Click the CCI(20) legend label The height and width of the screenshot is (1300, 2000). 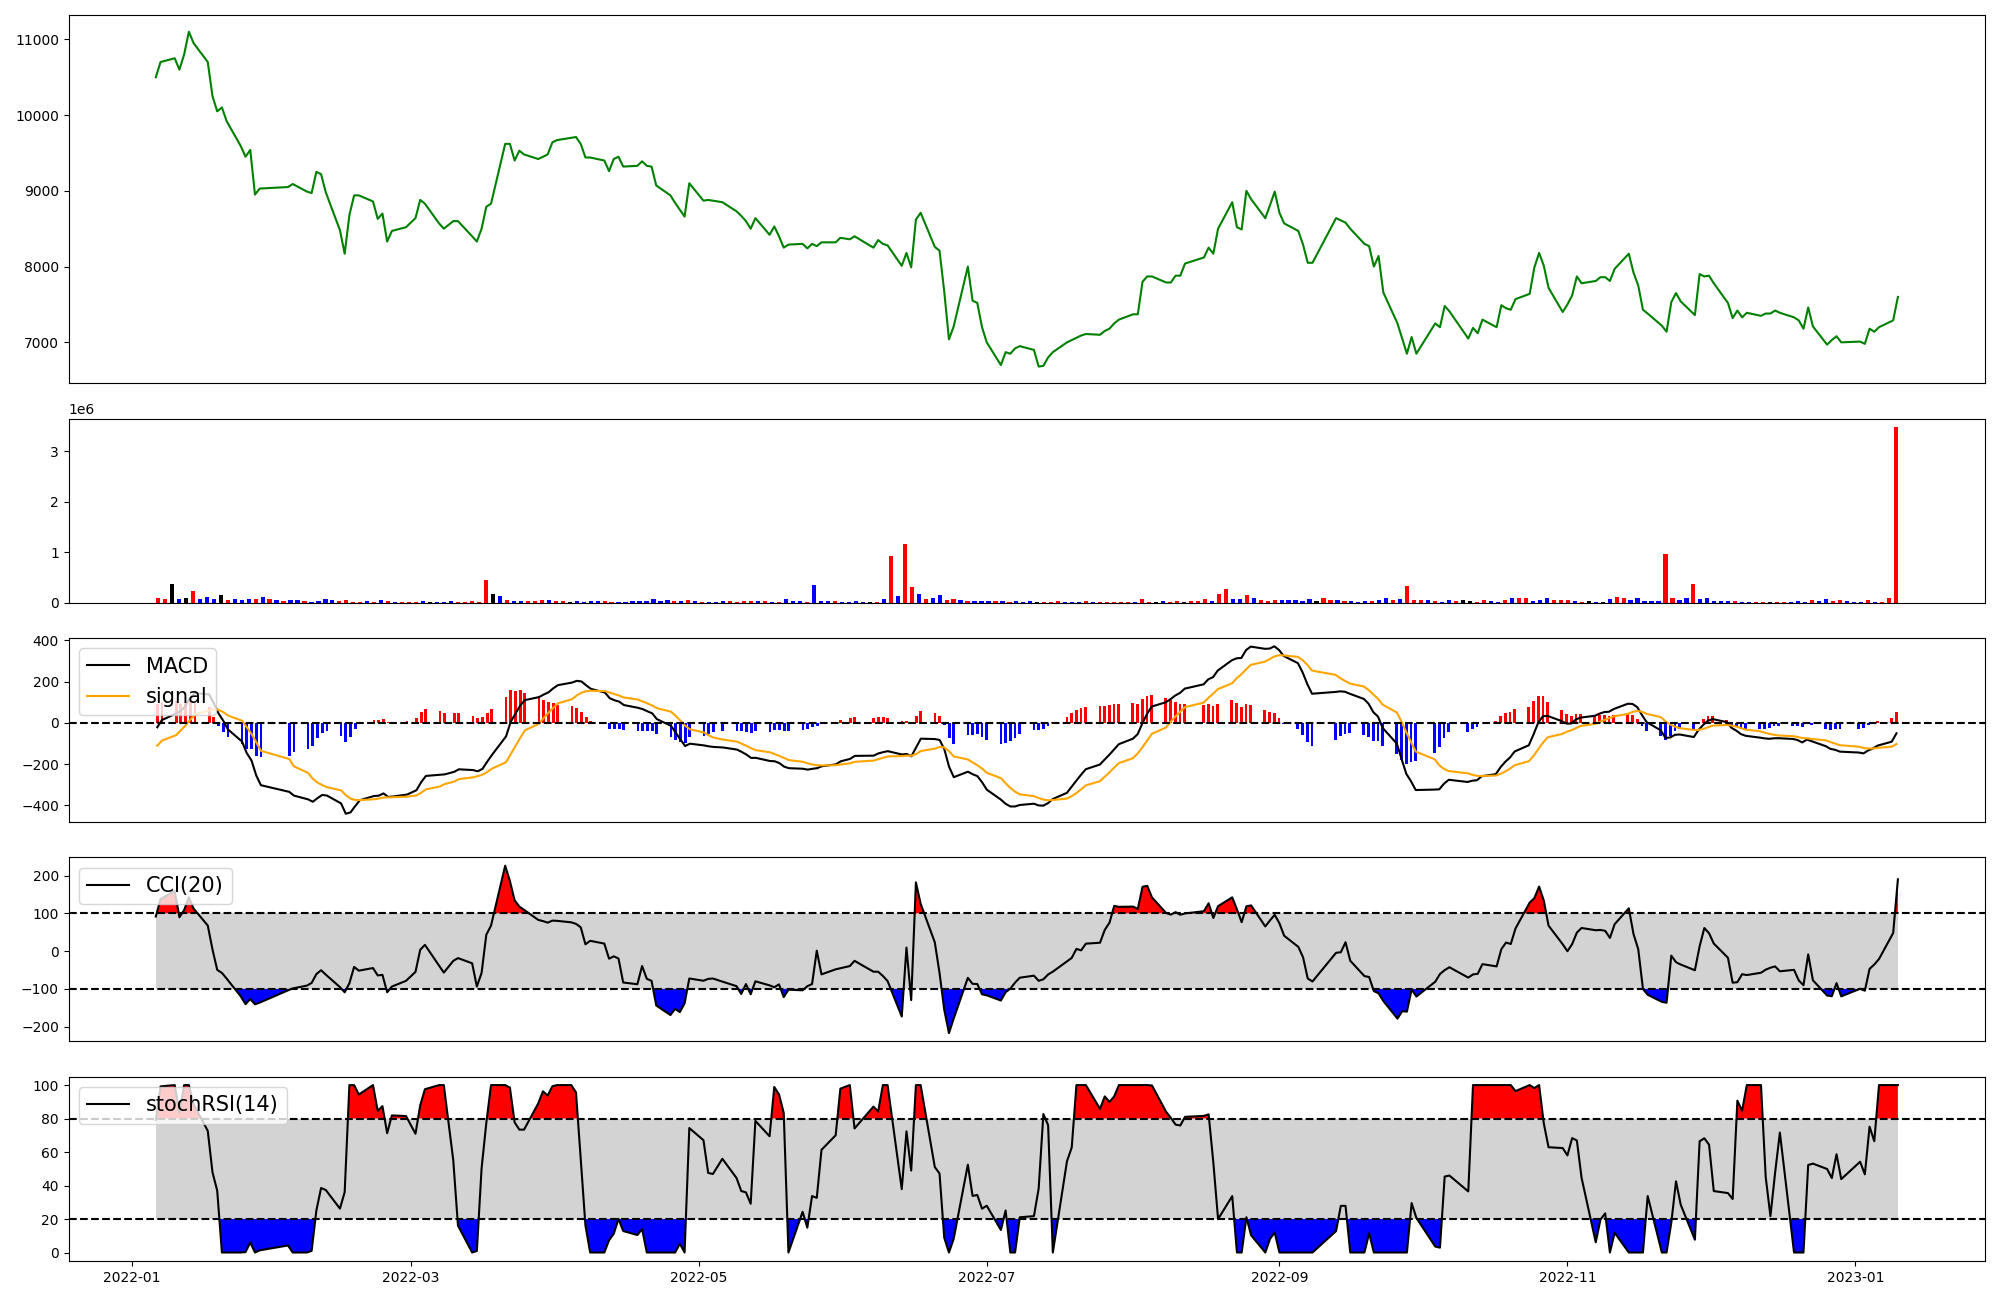pyautogui.click(x=184, y=885)
